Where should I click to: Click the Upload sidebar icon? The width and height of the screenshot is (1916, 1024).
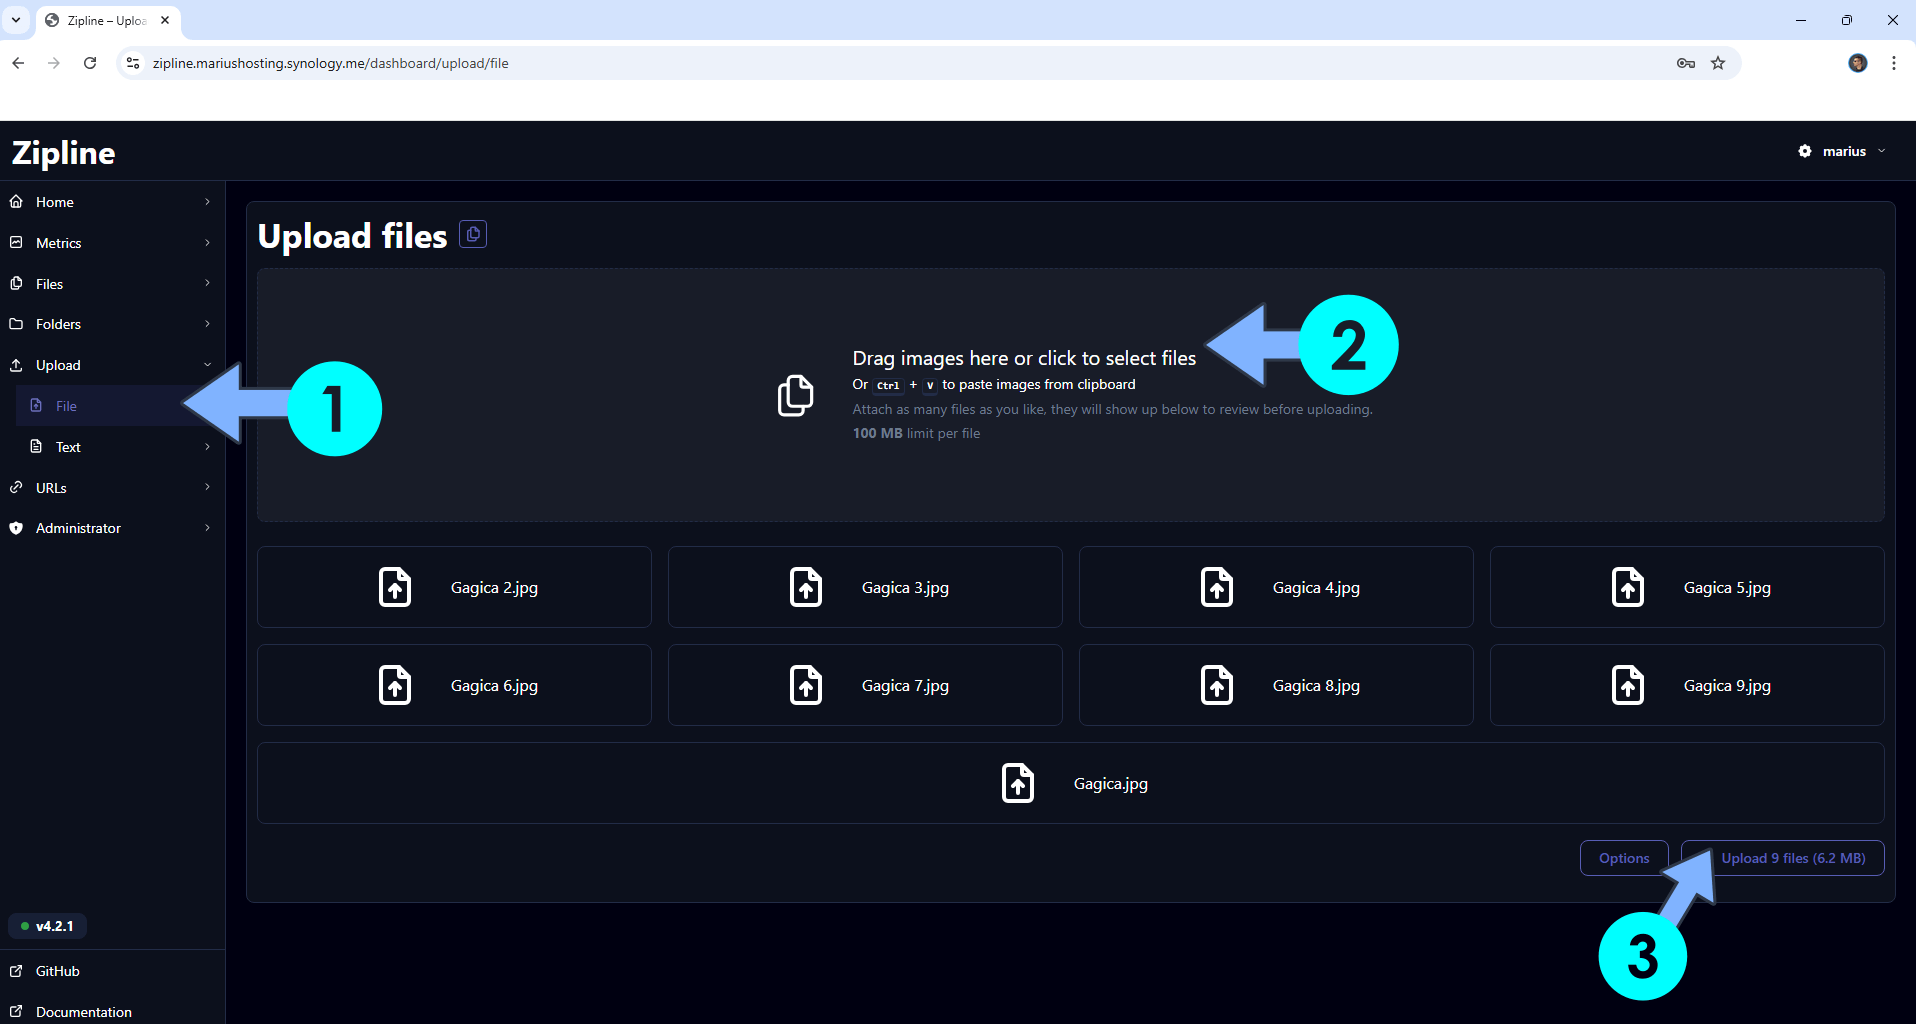tap(16, 365)
